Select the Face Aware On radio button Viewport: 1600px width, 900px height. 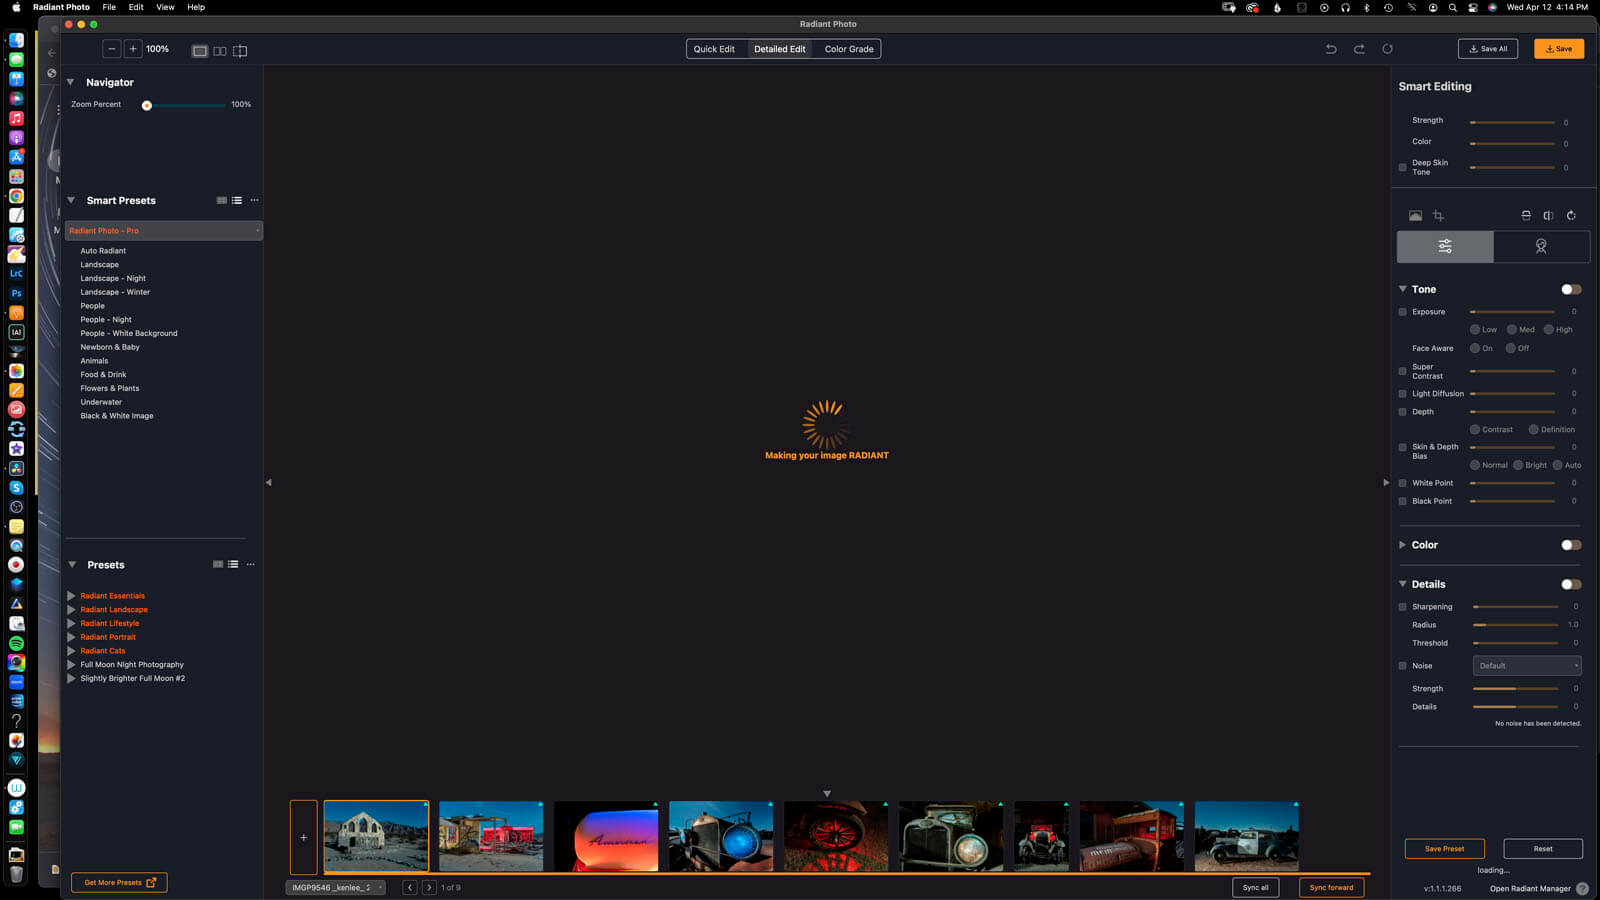pyautogui.click(x=1475, y=349)
